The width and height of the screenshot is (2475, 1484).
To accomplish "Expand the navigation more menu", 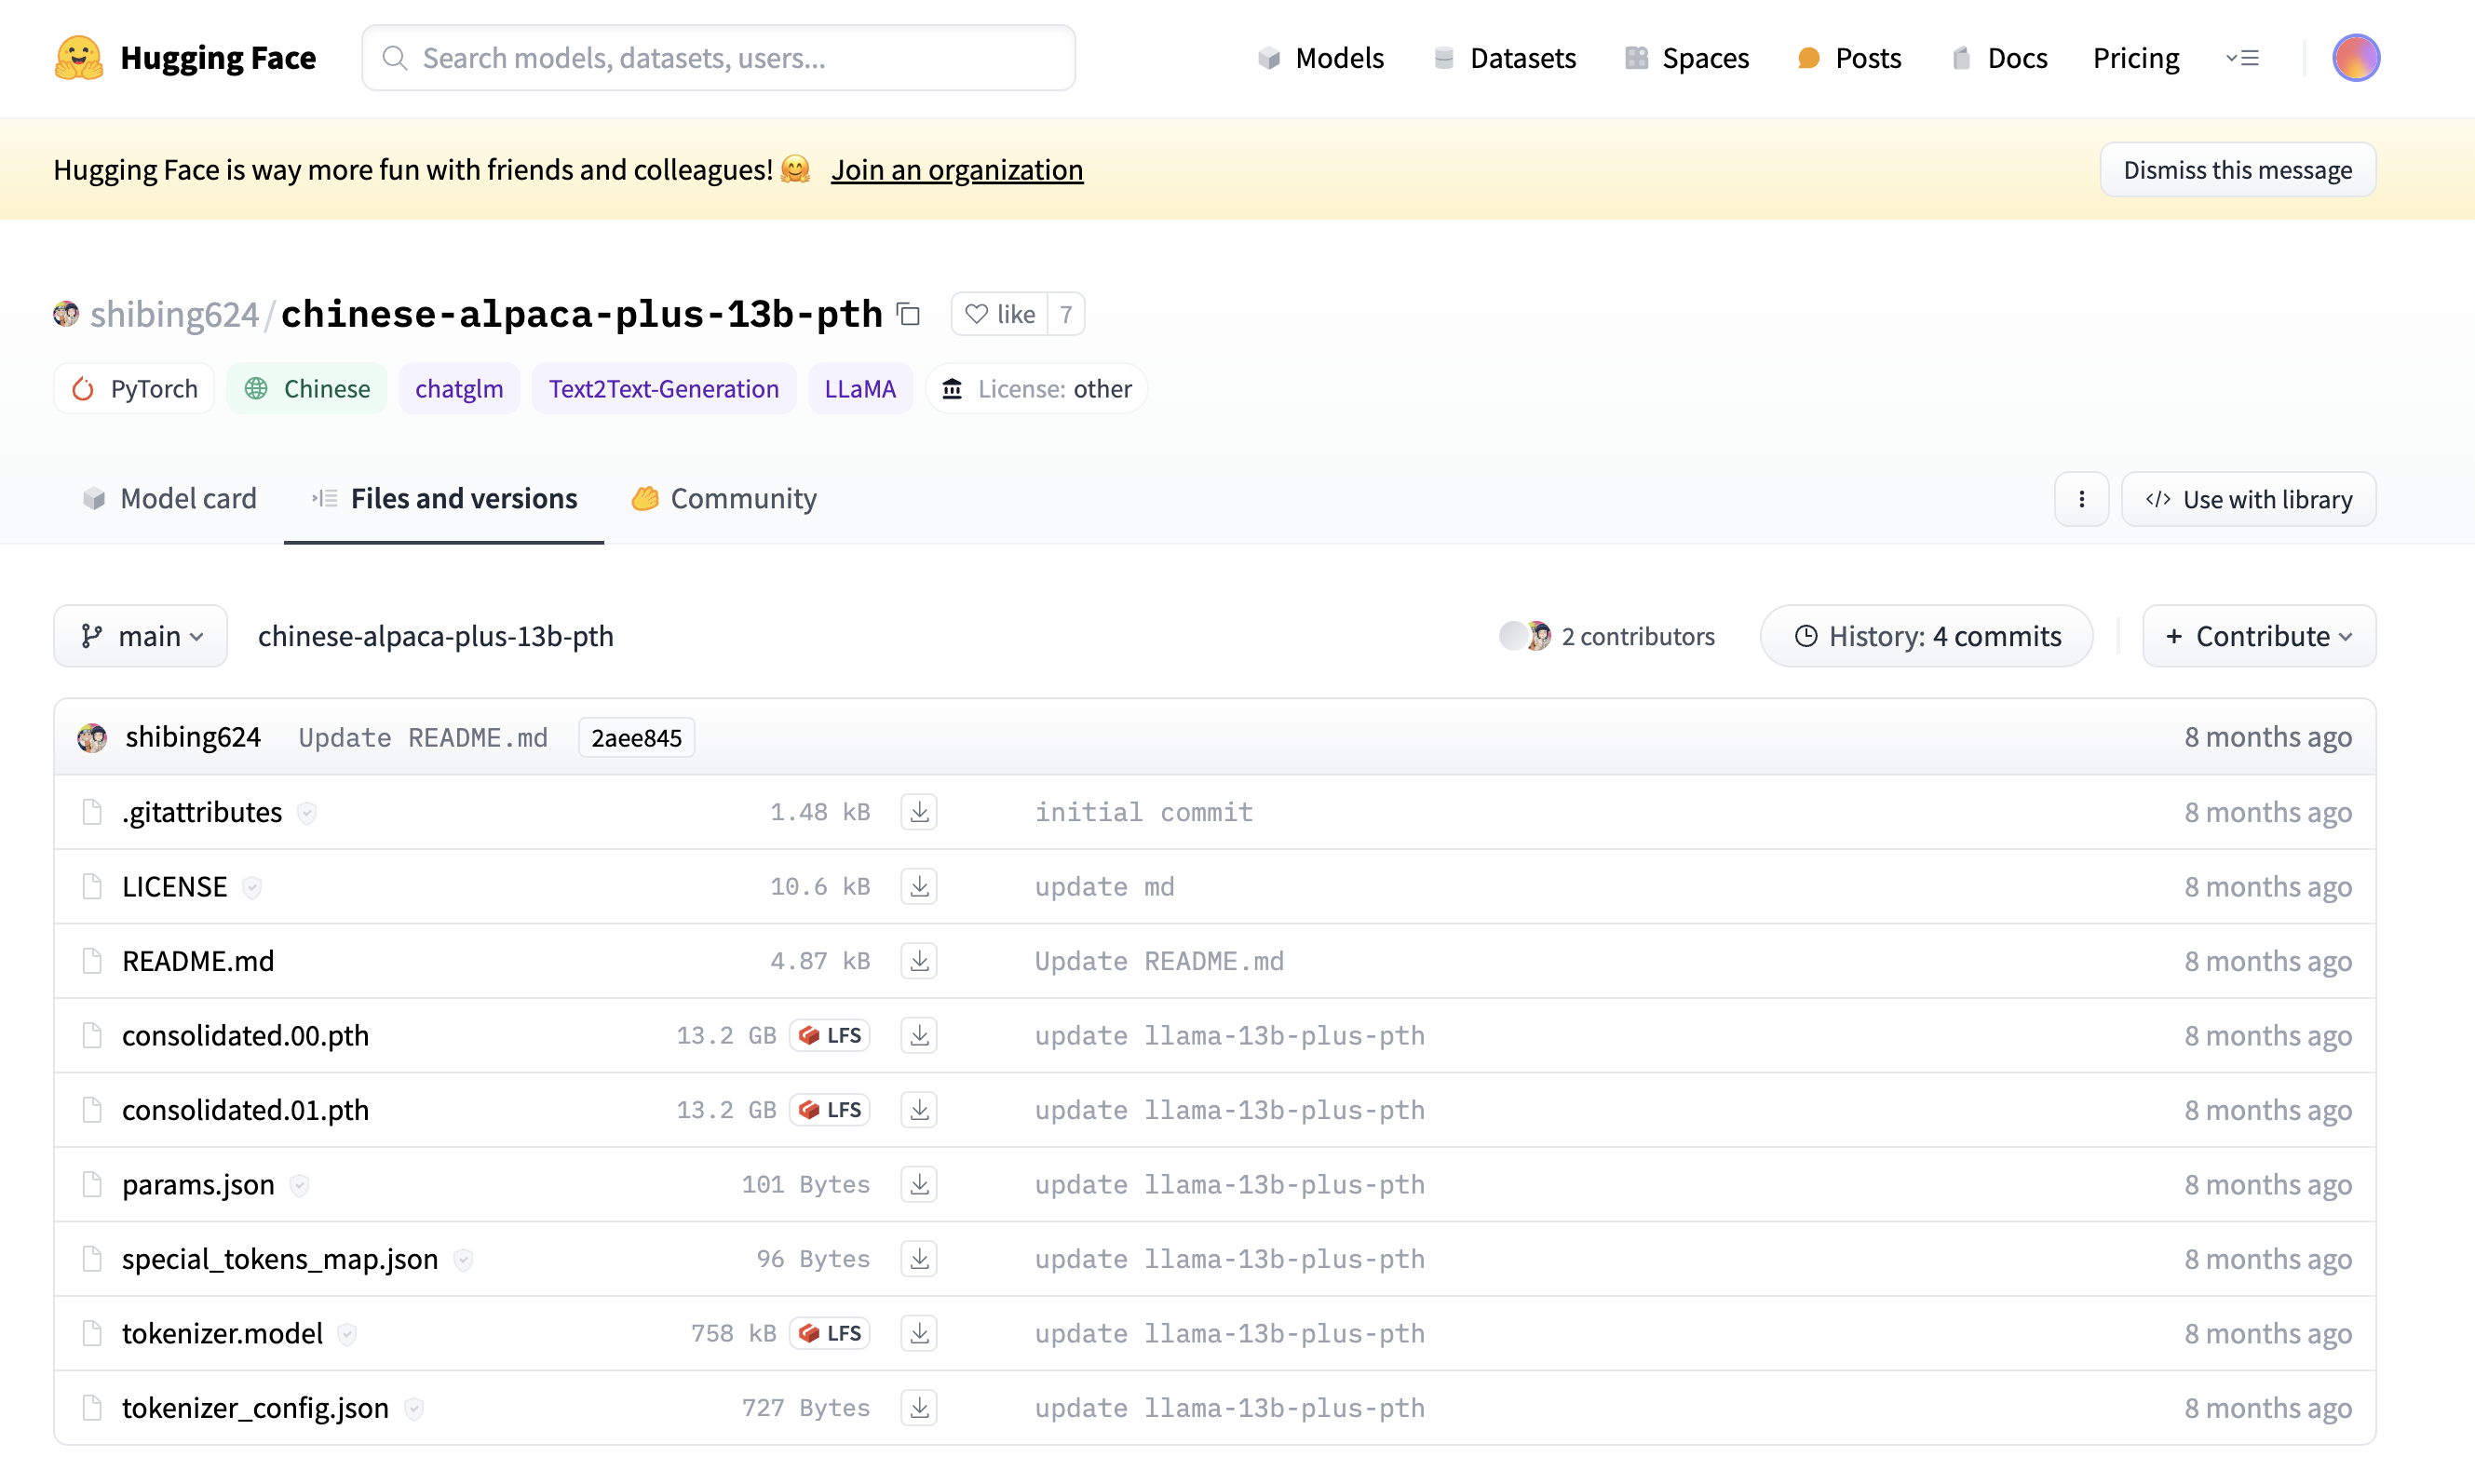I will click(2242, 58).
